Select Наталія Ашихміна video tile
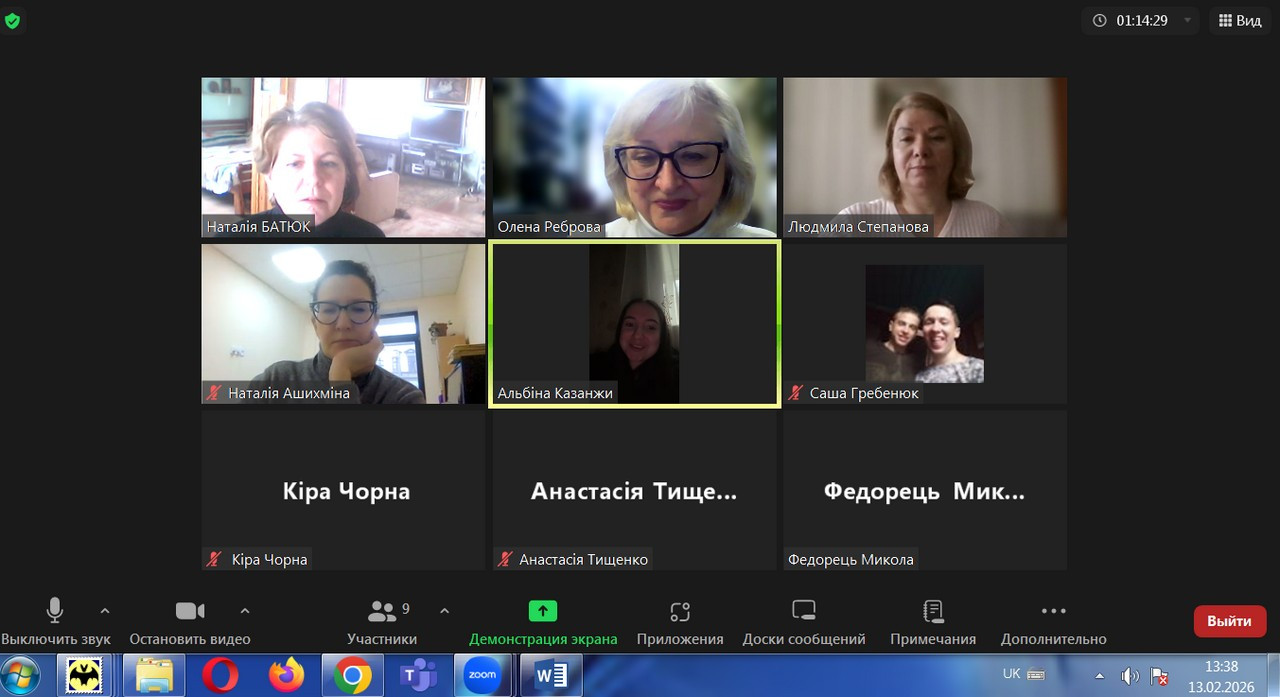1280x697 pixels. (x=343, y=324)
